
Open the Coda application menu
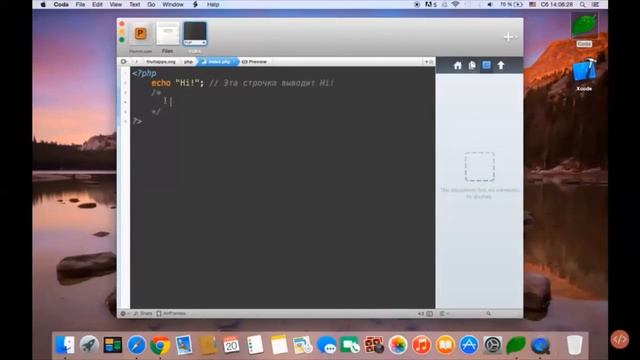point(61,4)
